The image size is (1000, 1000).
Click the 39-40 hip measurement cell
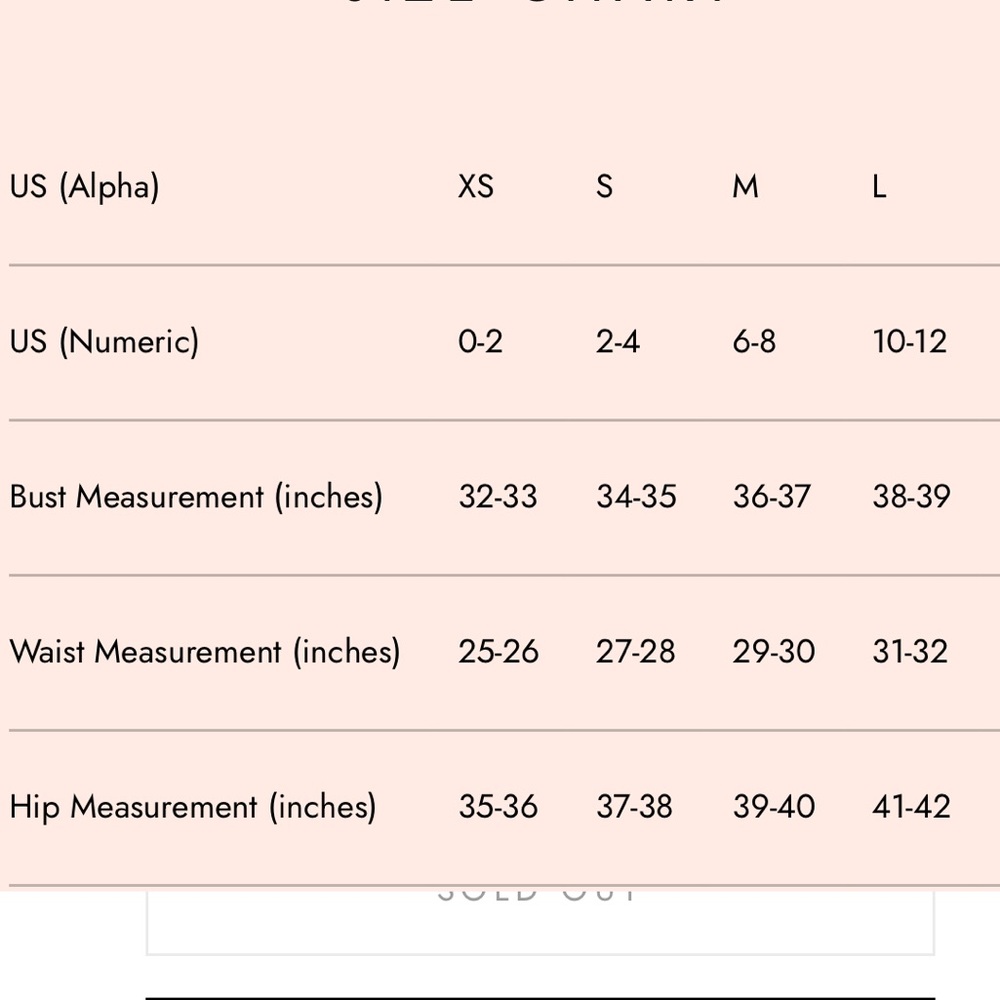tap(774, 807)
